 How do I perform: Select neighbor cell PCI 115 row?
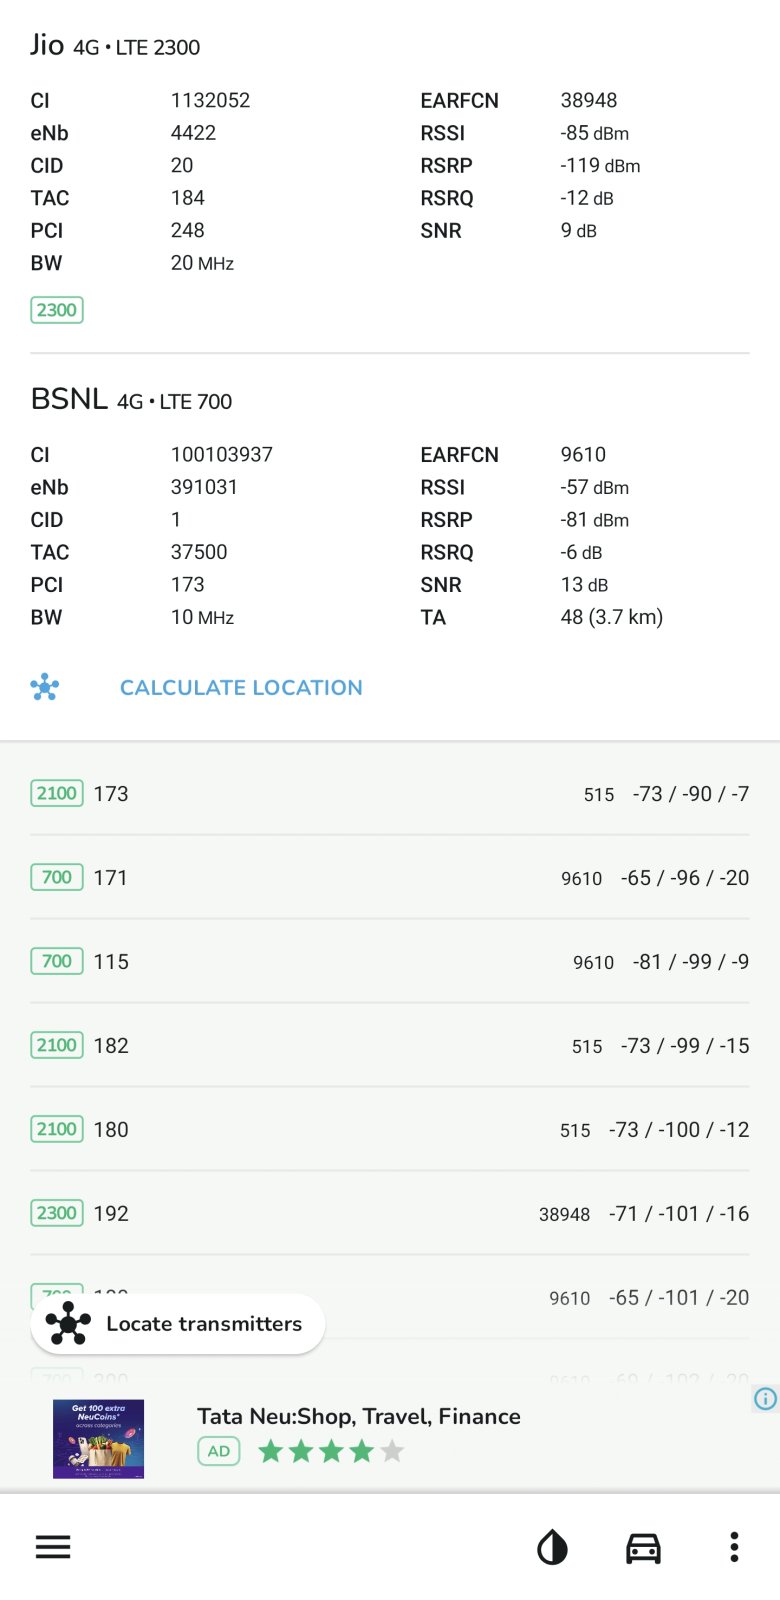(390, 962)
